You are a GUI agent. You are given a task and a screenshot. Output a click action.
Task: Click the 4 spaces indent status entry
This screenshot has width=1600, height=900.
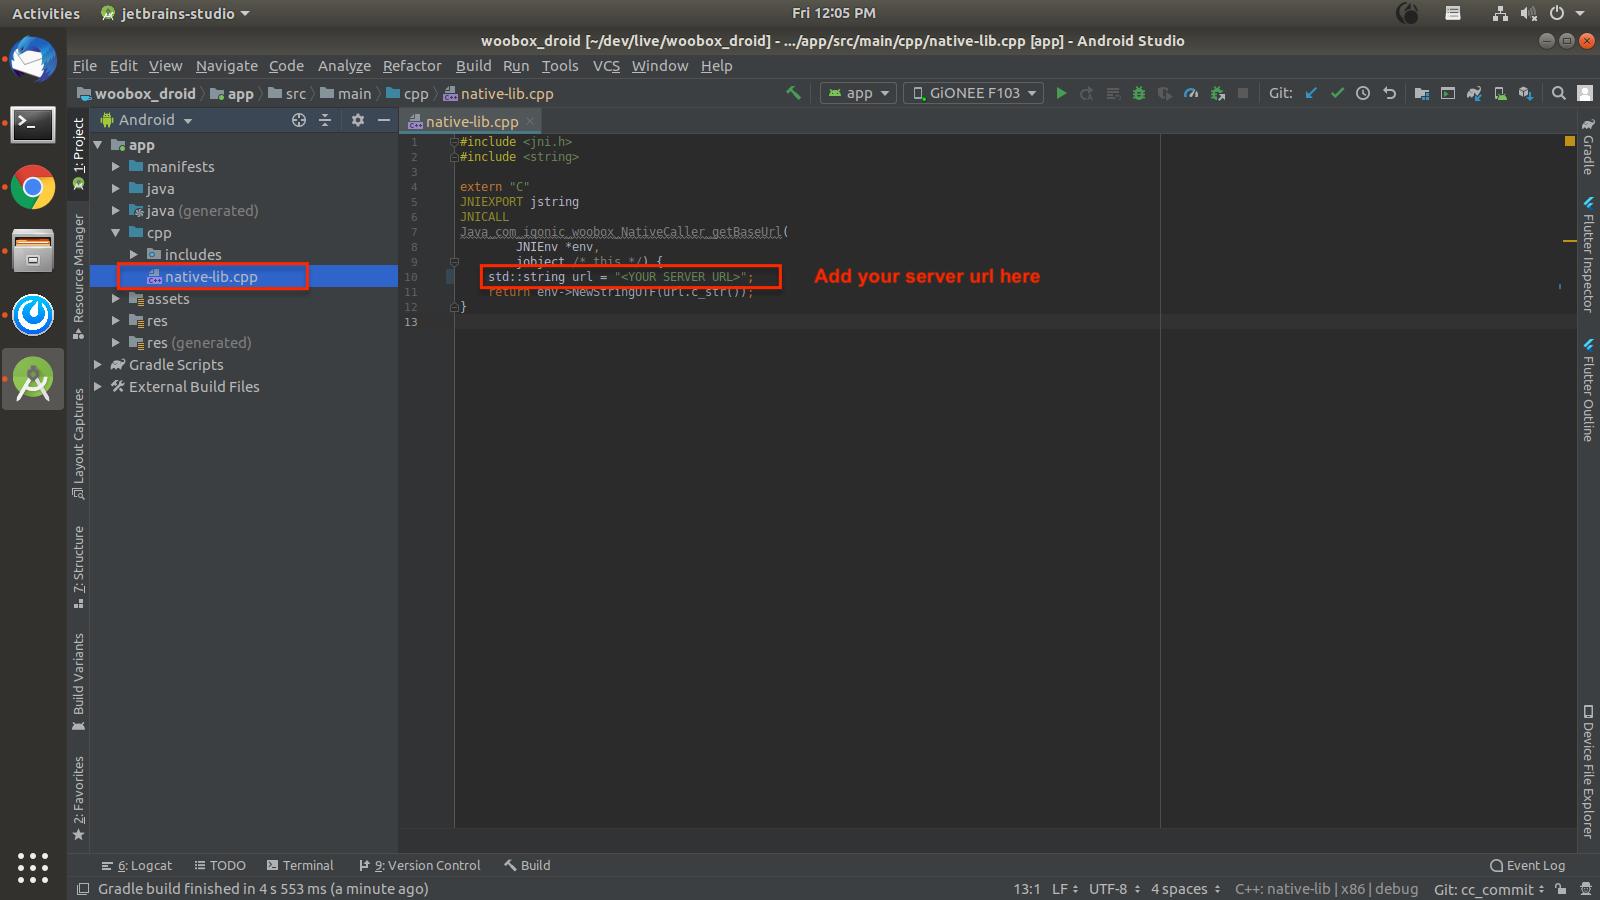pyautogui.click(x=1185, y=889)
